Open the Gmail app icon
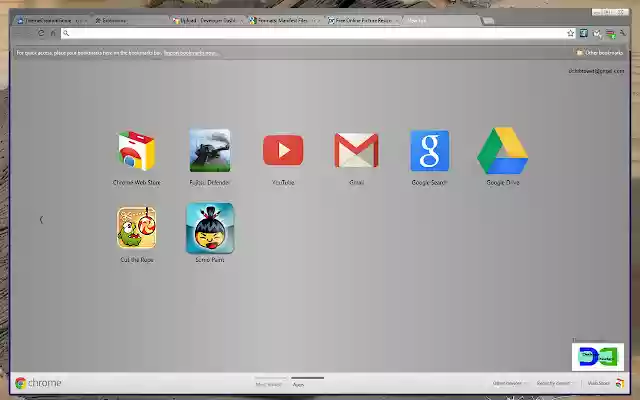Image resolution: width=640 pixels, height=400 pixels. click(356, 150)
